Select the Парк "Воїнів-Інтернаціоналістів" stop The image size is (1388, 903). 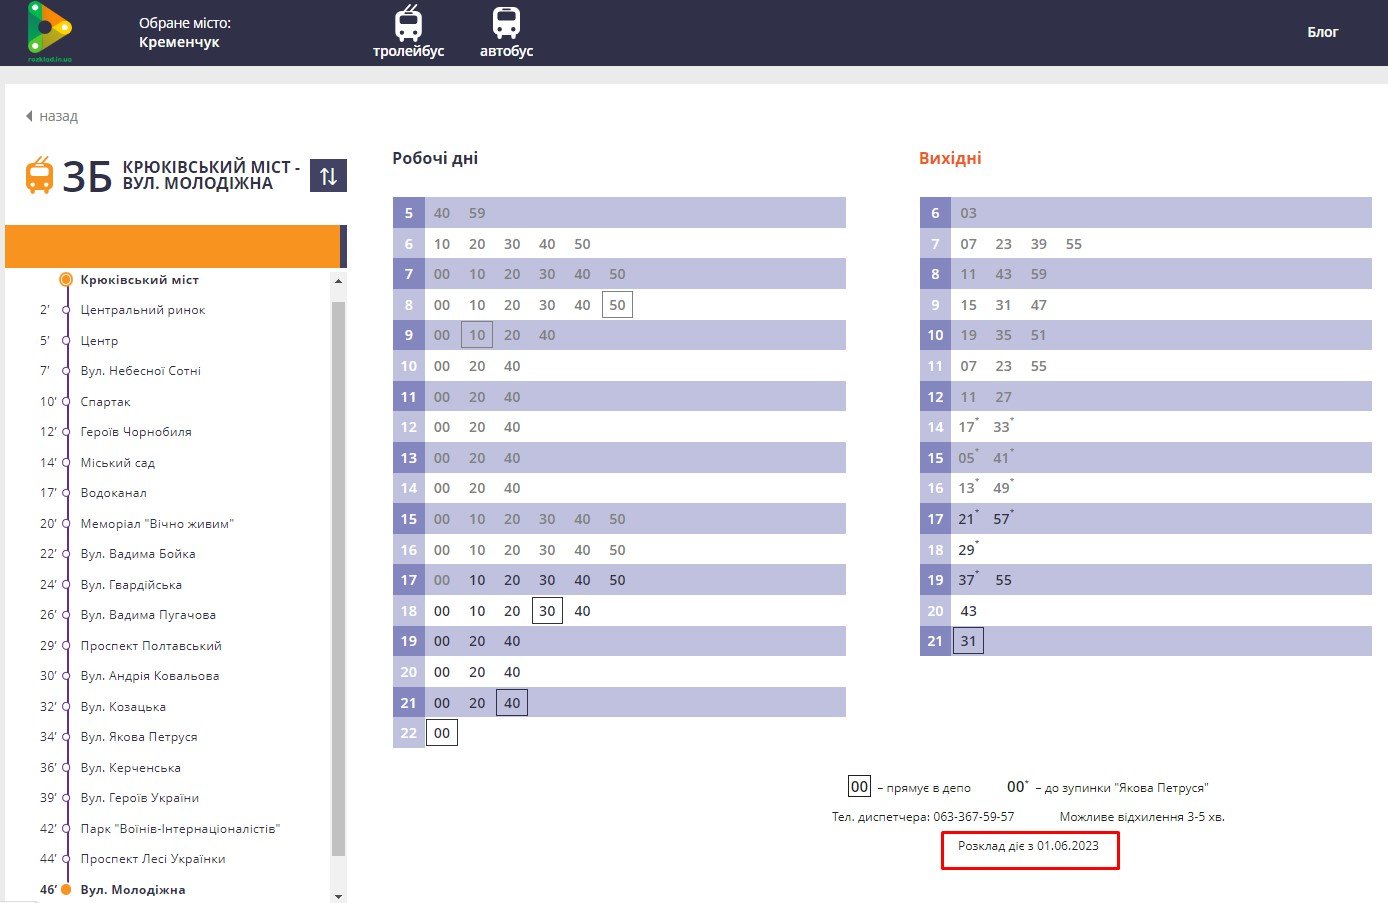[180, 829]
